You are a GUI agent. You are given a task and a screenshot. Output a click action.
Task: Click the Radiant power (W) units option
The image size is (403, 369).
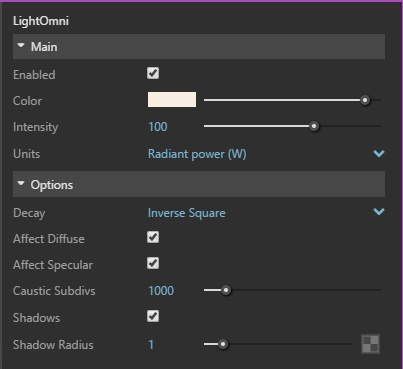point(197,154)
